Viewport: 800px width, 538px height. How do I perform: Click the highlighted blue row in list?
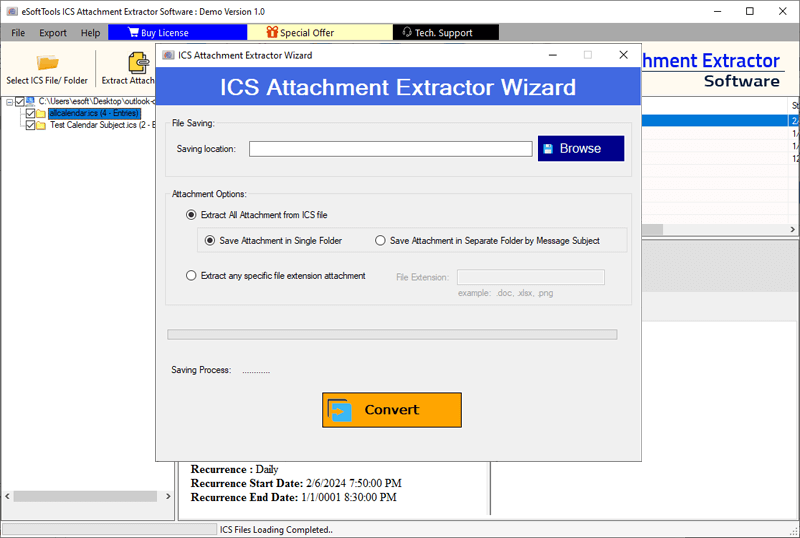click(x=720, y=120)
